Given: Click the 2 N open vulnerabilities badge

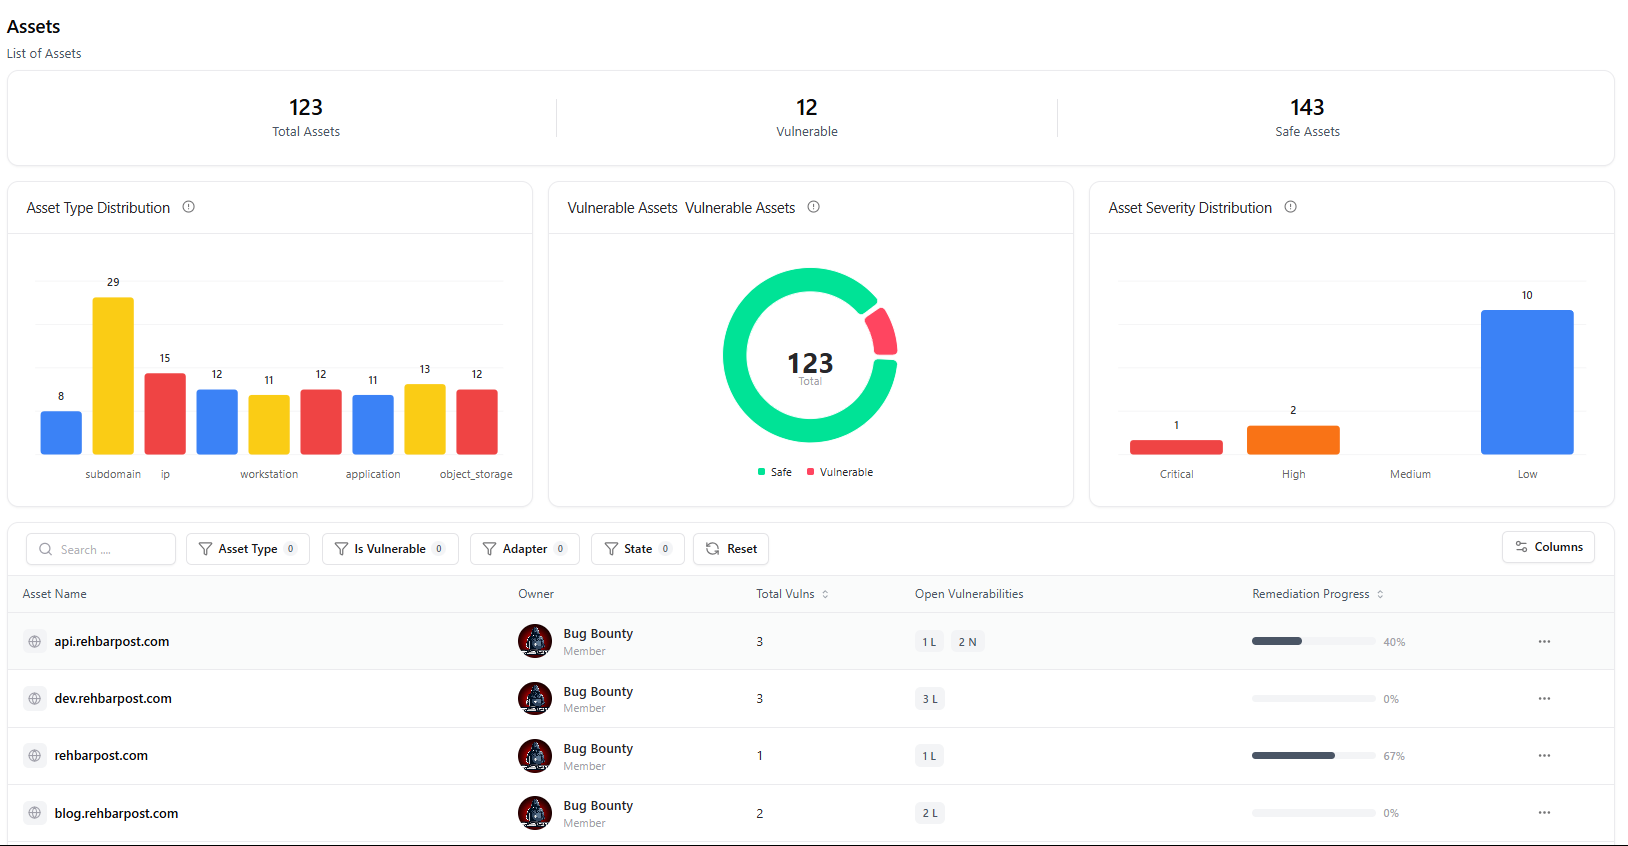Looking at the screenshot, I should click(x=967, y=642).
